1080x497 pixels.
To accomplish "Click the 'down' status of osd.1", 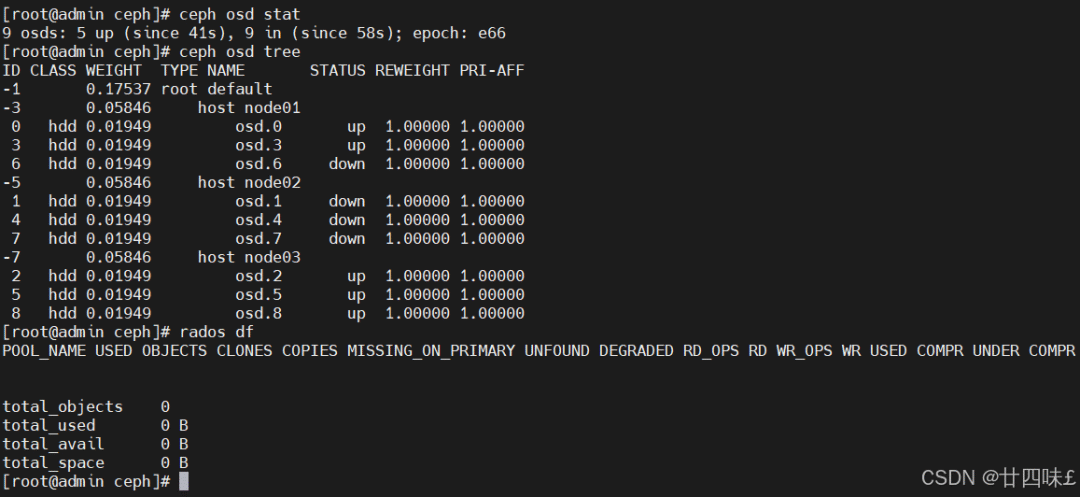I will click(x=347, y=201).
